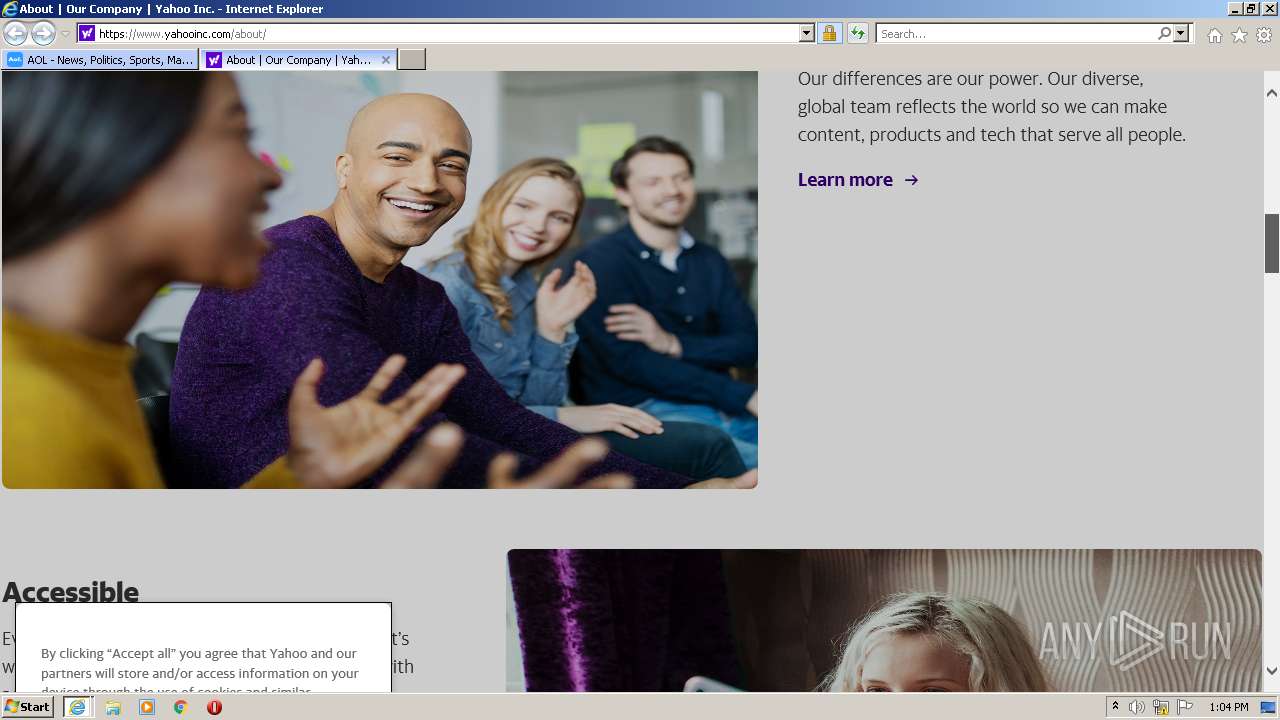Screen dimensions: 1280x720
Task: Open Favorites star icon
Action: pos(1239,35)
